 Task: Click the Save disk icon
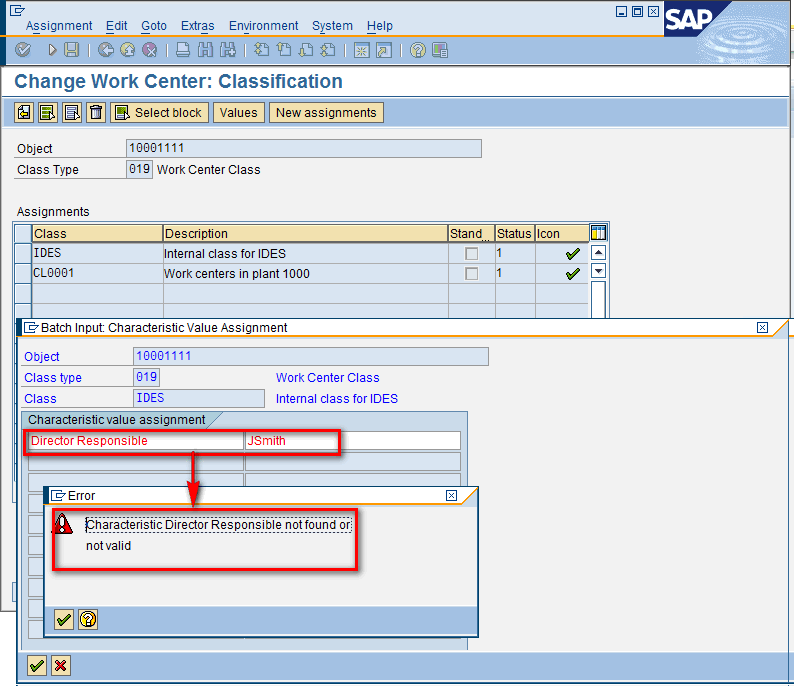pos(71,50)
